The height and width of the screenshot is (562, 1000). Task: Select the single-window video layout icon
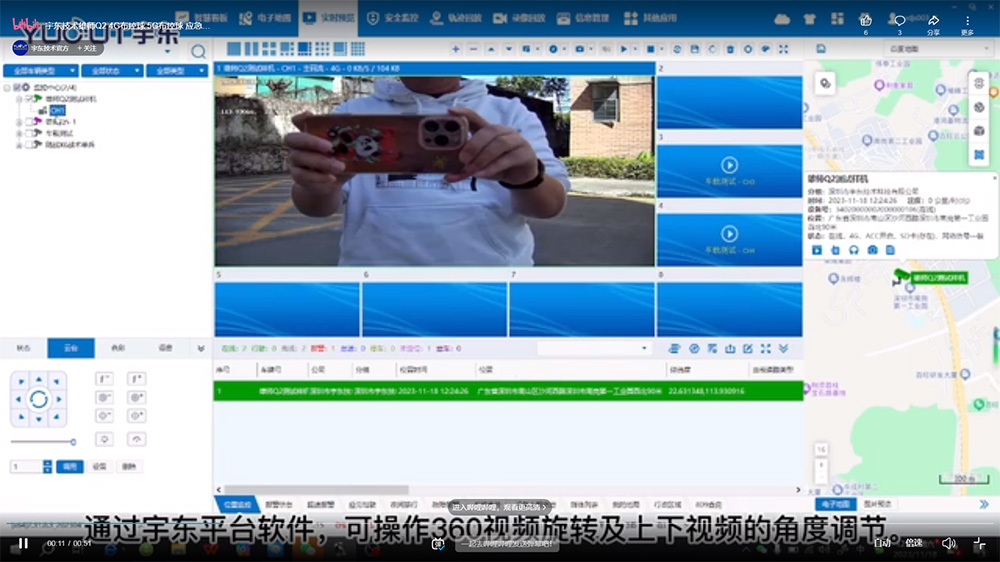(x=233, y=48)
